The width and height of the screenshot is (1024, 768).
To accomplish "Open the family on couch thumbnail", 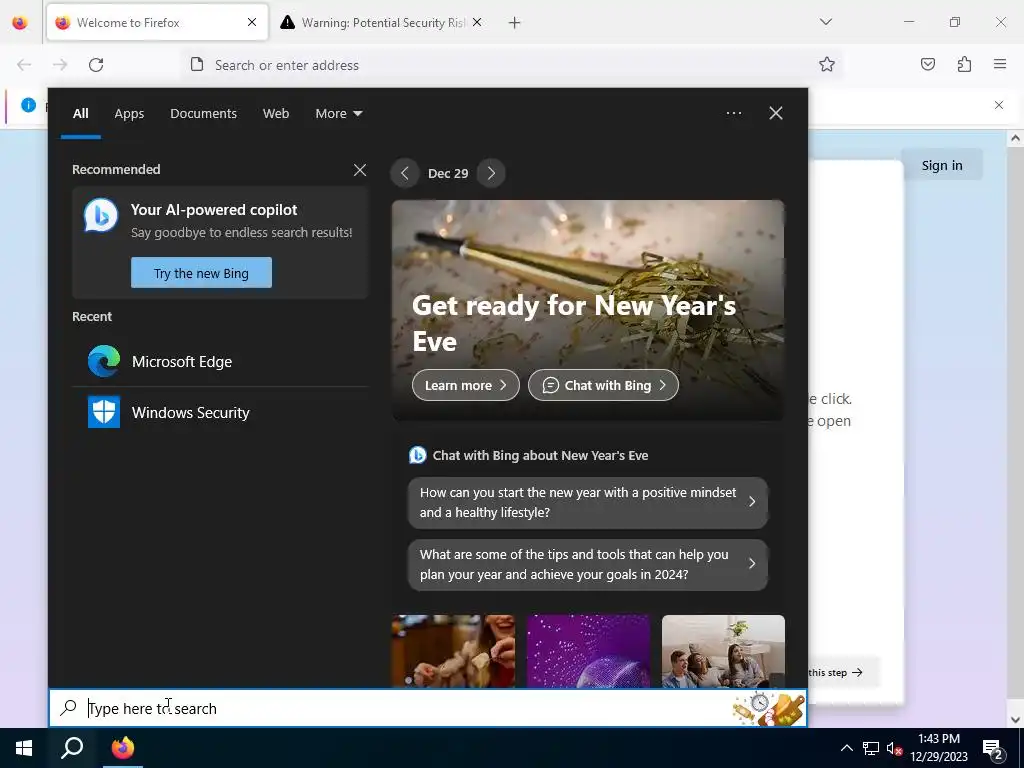I will (723, 651).
